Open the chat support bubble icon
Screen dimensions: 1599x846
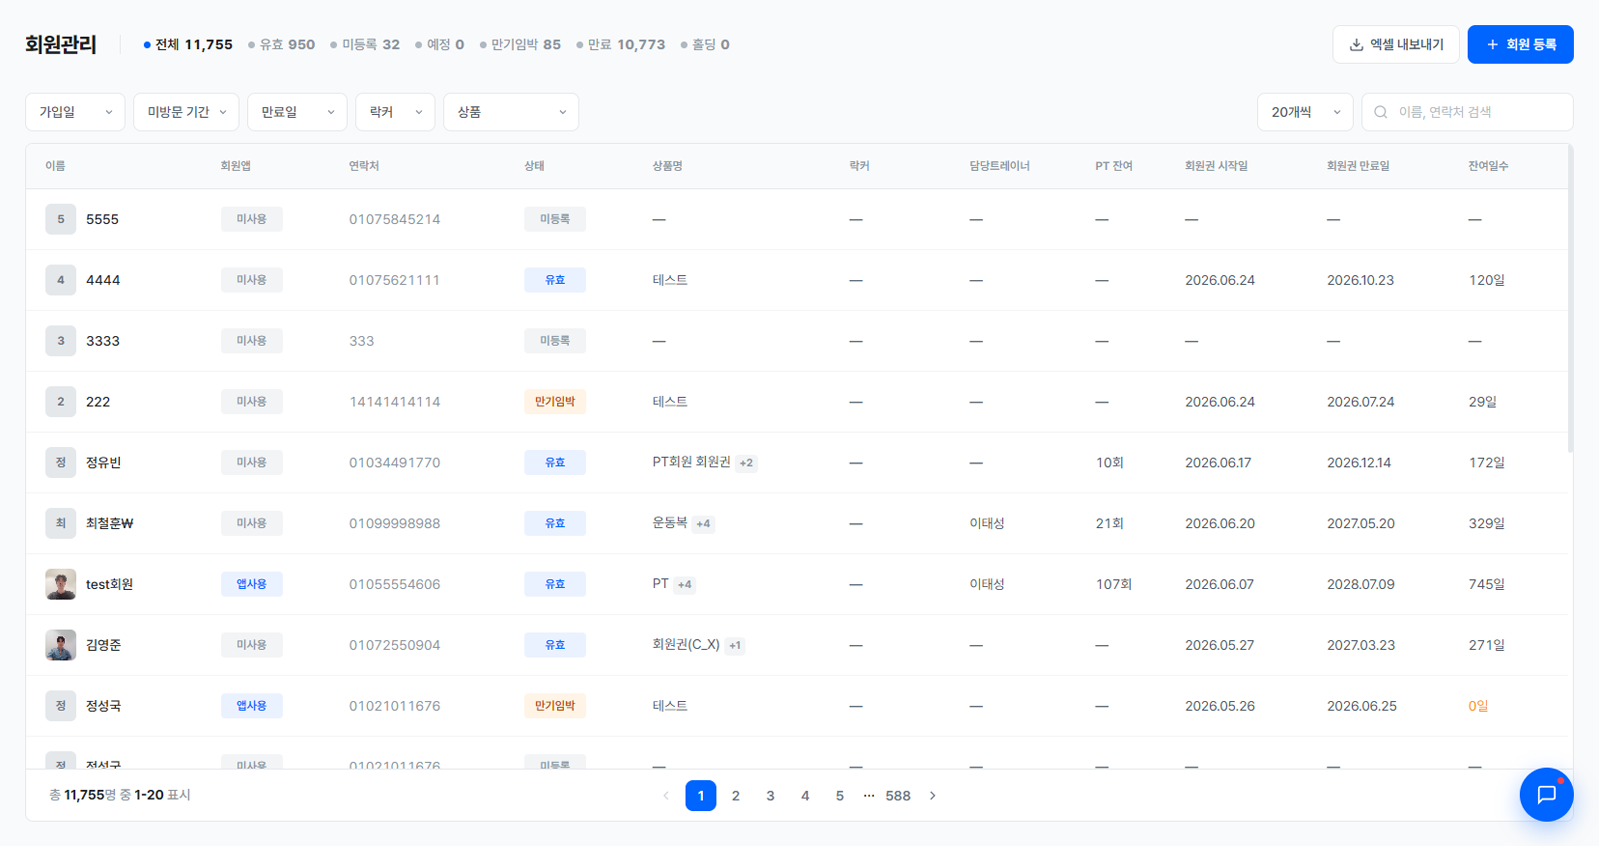[1546, 794]
